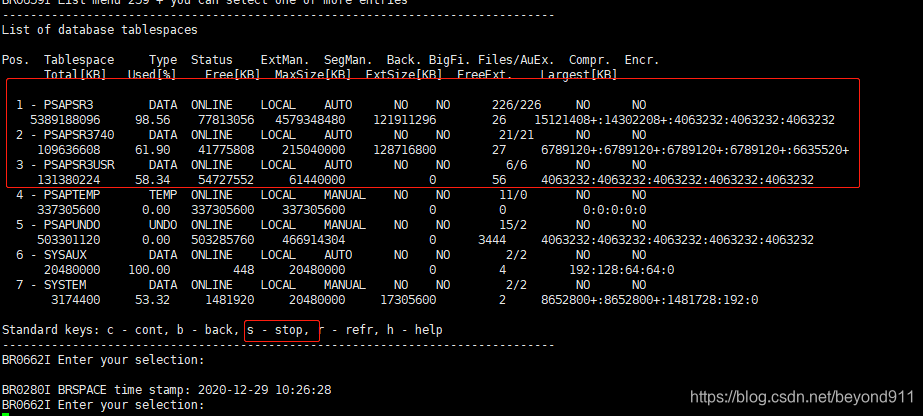Click the green terminal cursor

5,414
